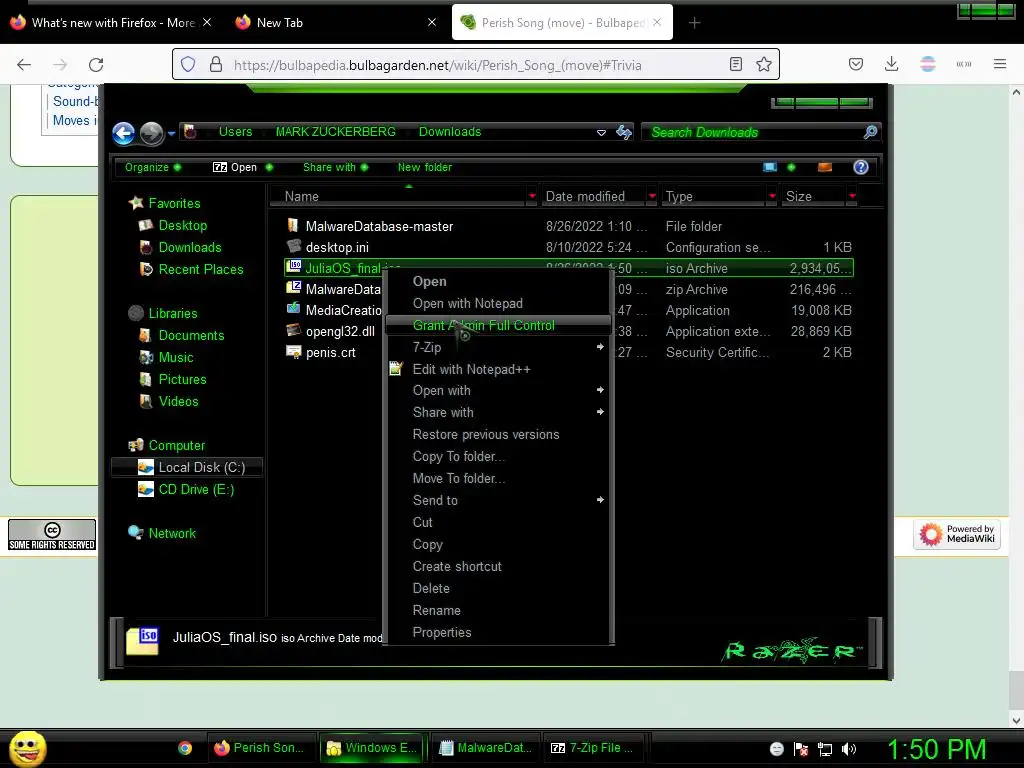
Task: Click the striped extension icon in Firefox toolbar
Action: coord(927,64)
